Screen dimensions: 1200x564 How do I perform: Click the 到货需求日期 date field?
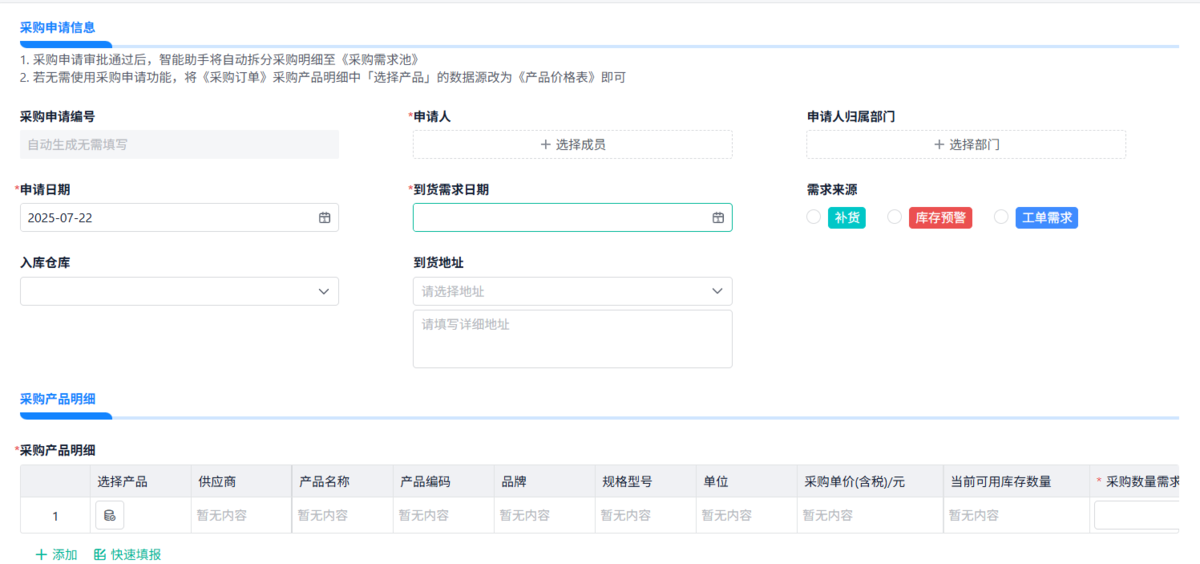(560, 218)
